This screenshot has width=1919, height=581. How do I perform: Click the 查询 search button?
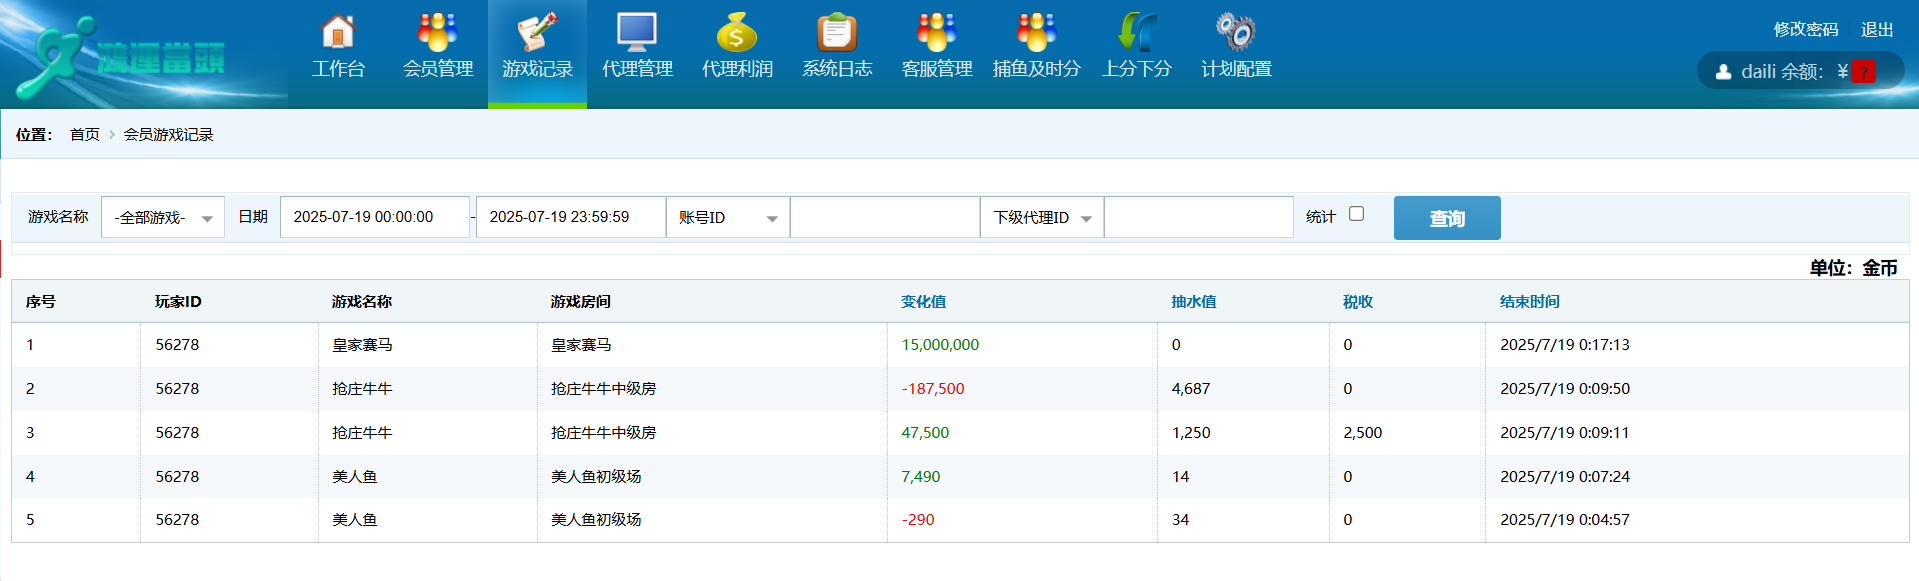(1446, 218)
